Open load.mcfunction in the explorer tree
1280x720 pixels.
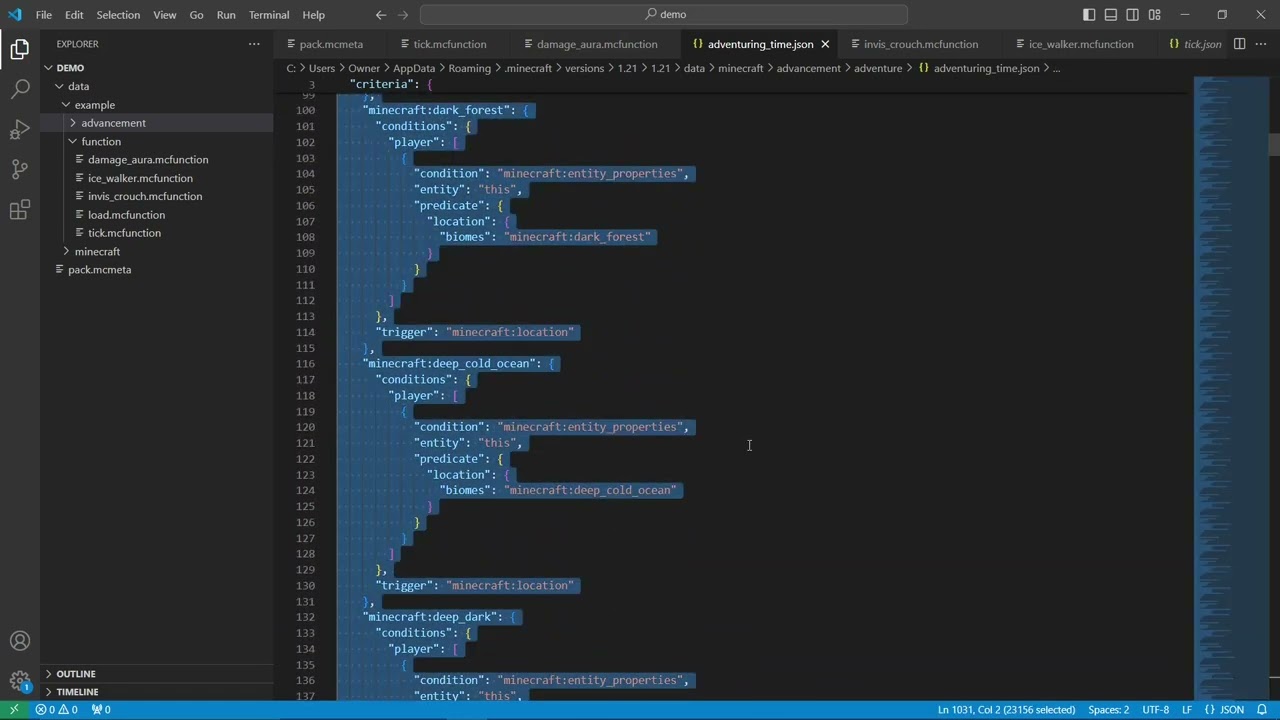(x=156, y=215)
